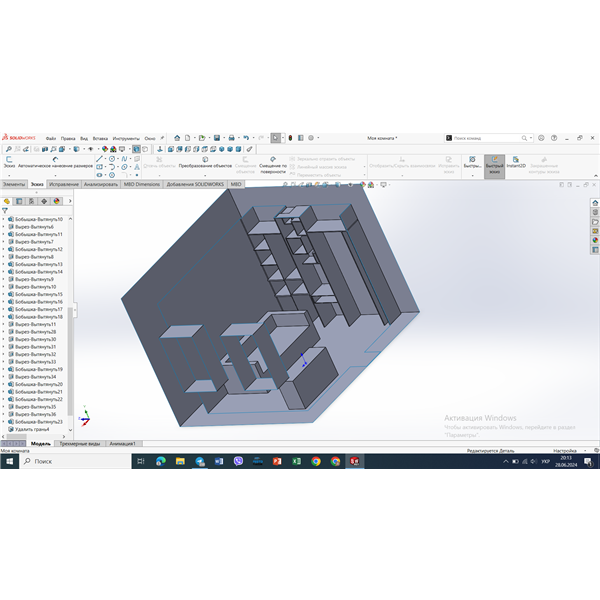Viewport: 600px width, 600px height.
Task: Undo the last action with the Undo arrow
Action: [246, 138]
